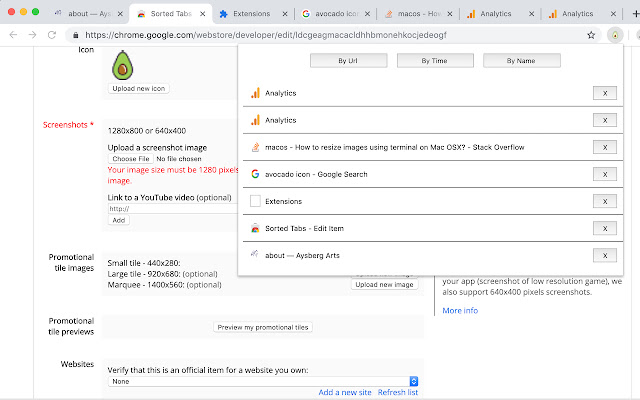Click the Aysberg Arts favicon in popup list
The height and width of the screenshot is (400, 640).
point(255,254)
